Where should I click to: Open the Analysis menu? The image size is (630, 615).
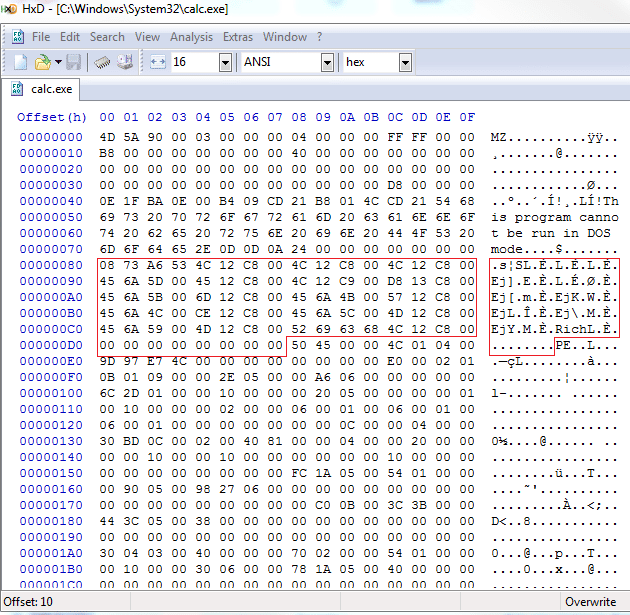(x=191, y=37)
